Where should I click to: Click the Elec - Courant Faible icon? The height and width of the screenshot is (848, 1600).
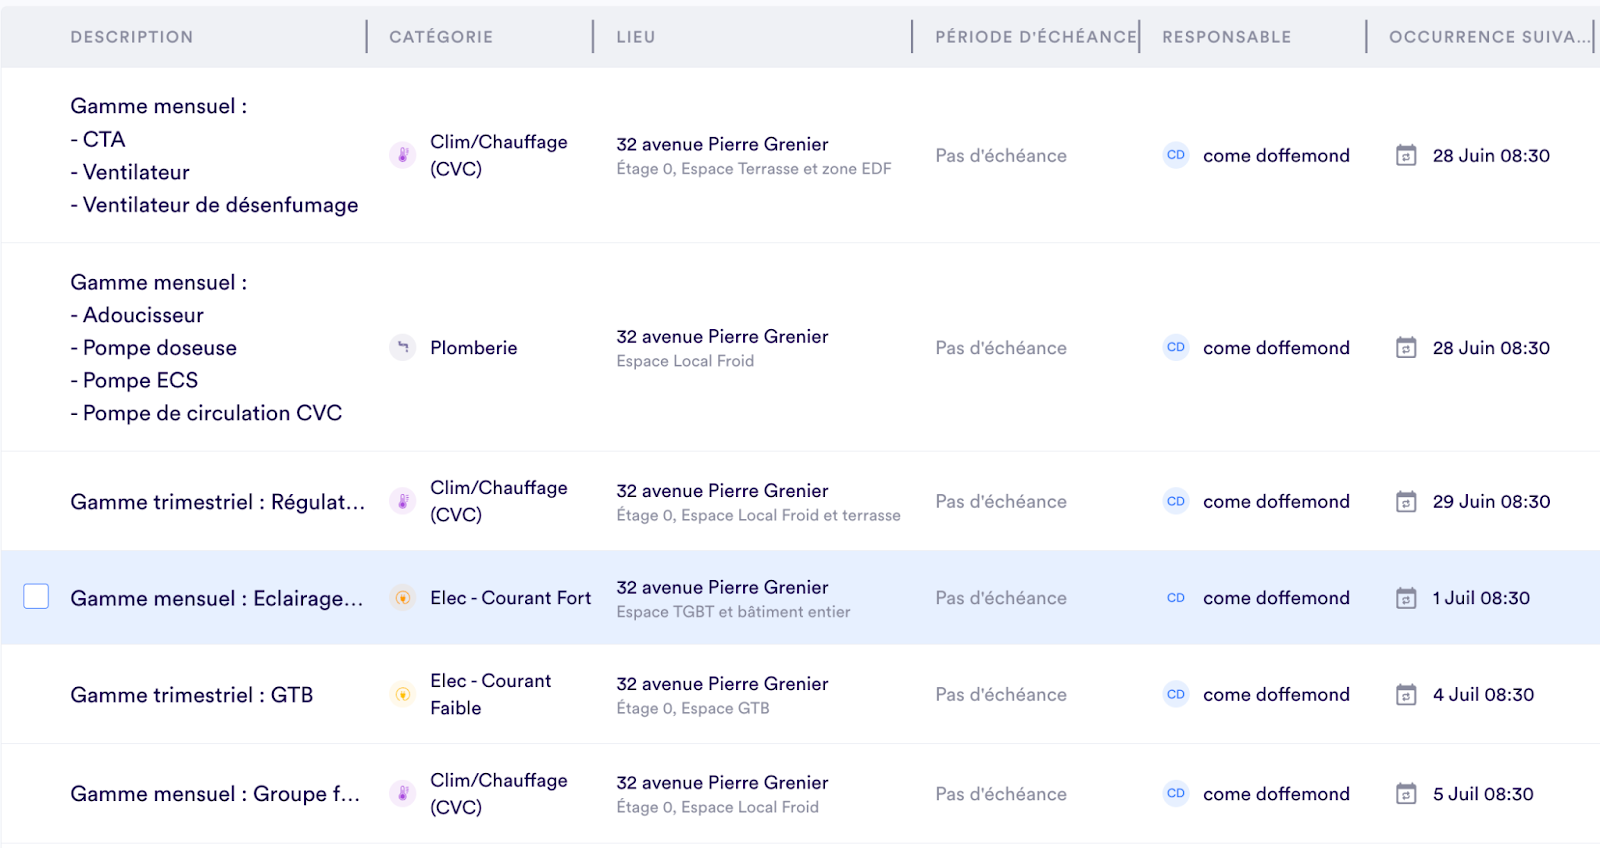(x=402, y=694)
